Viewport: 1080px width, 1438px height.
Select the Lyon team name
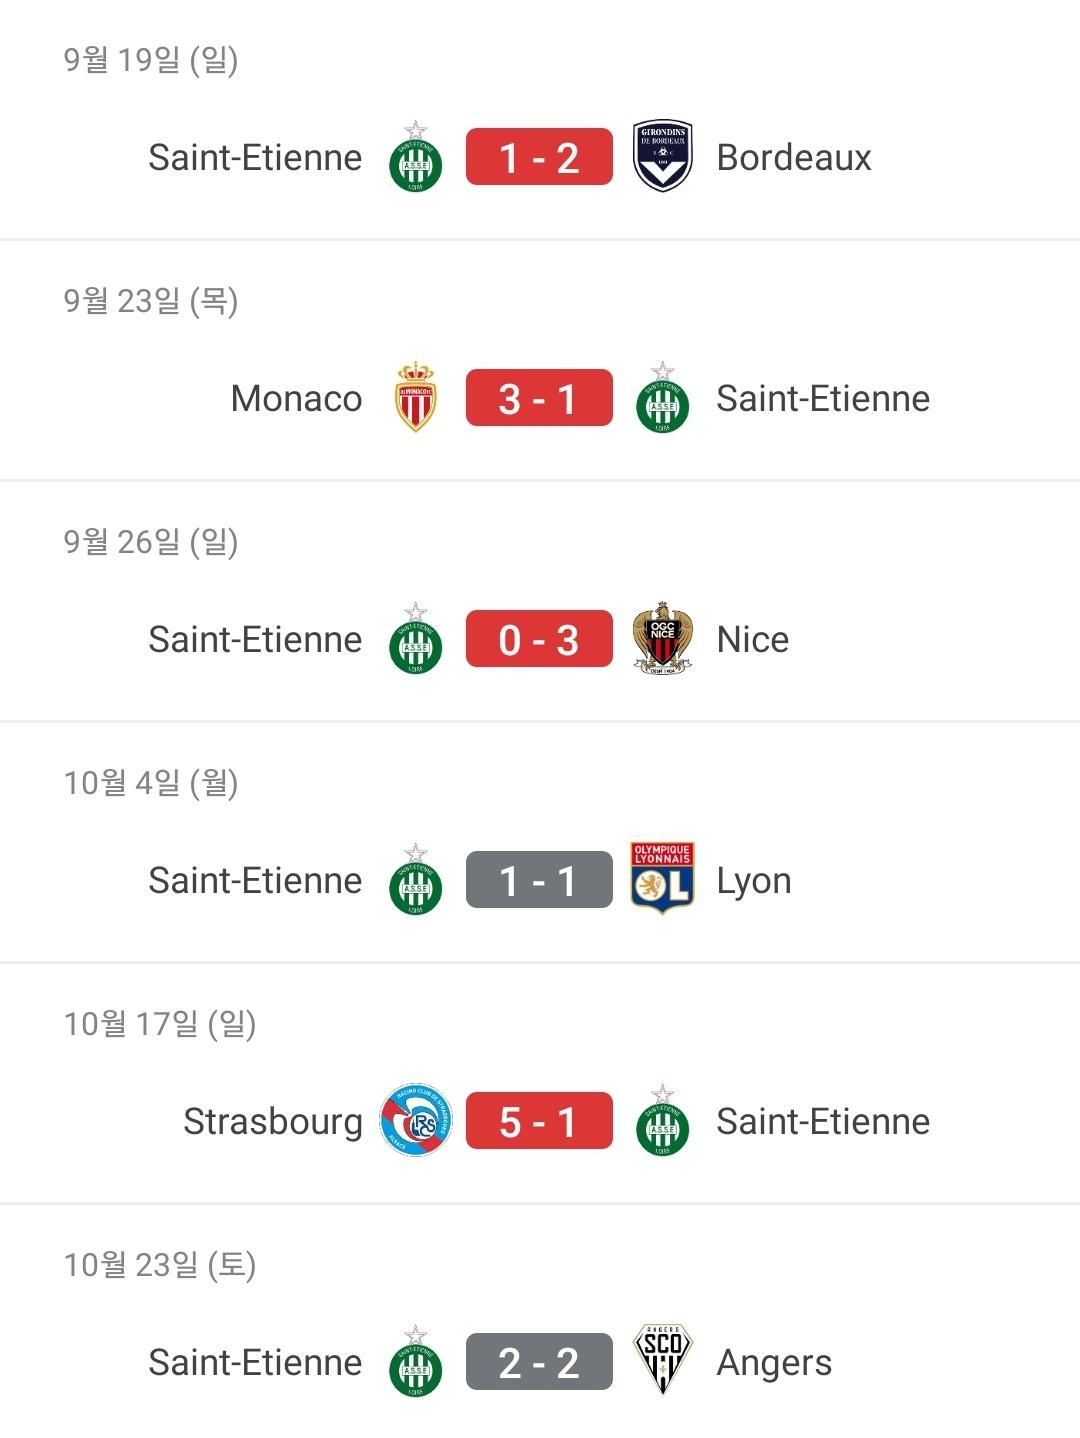[754, 882]
